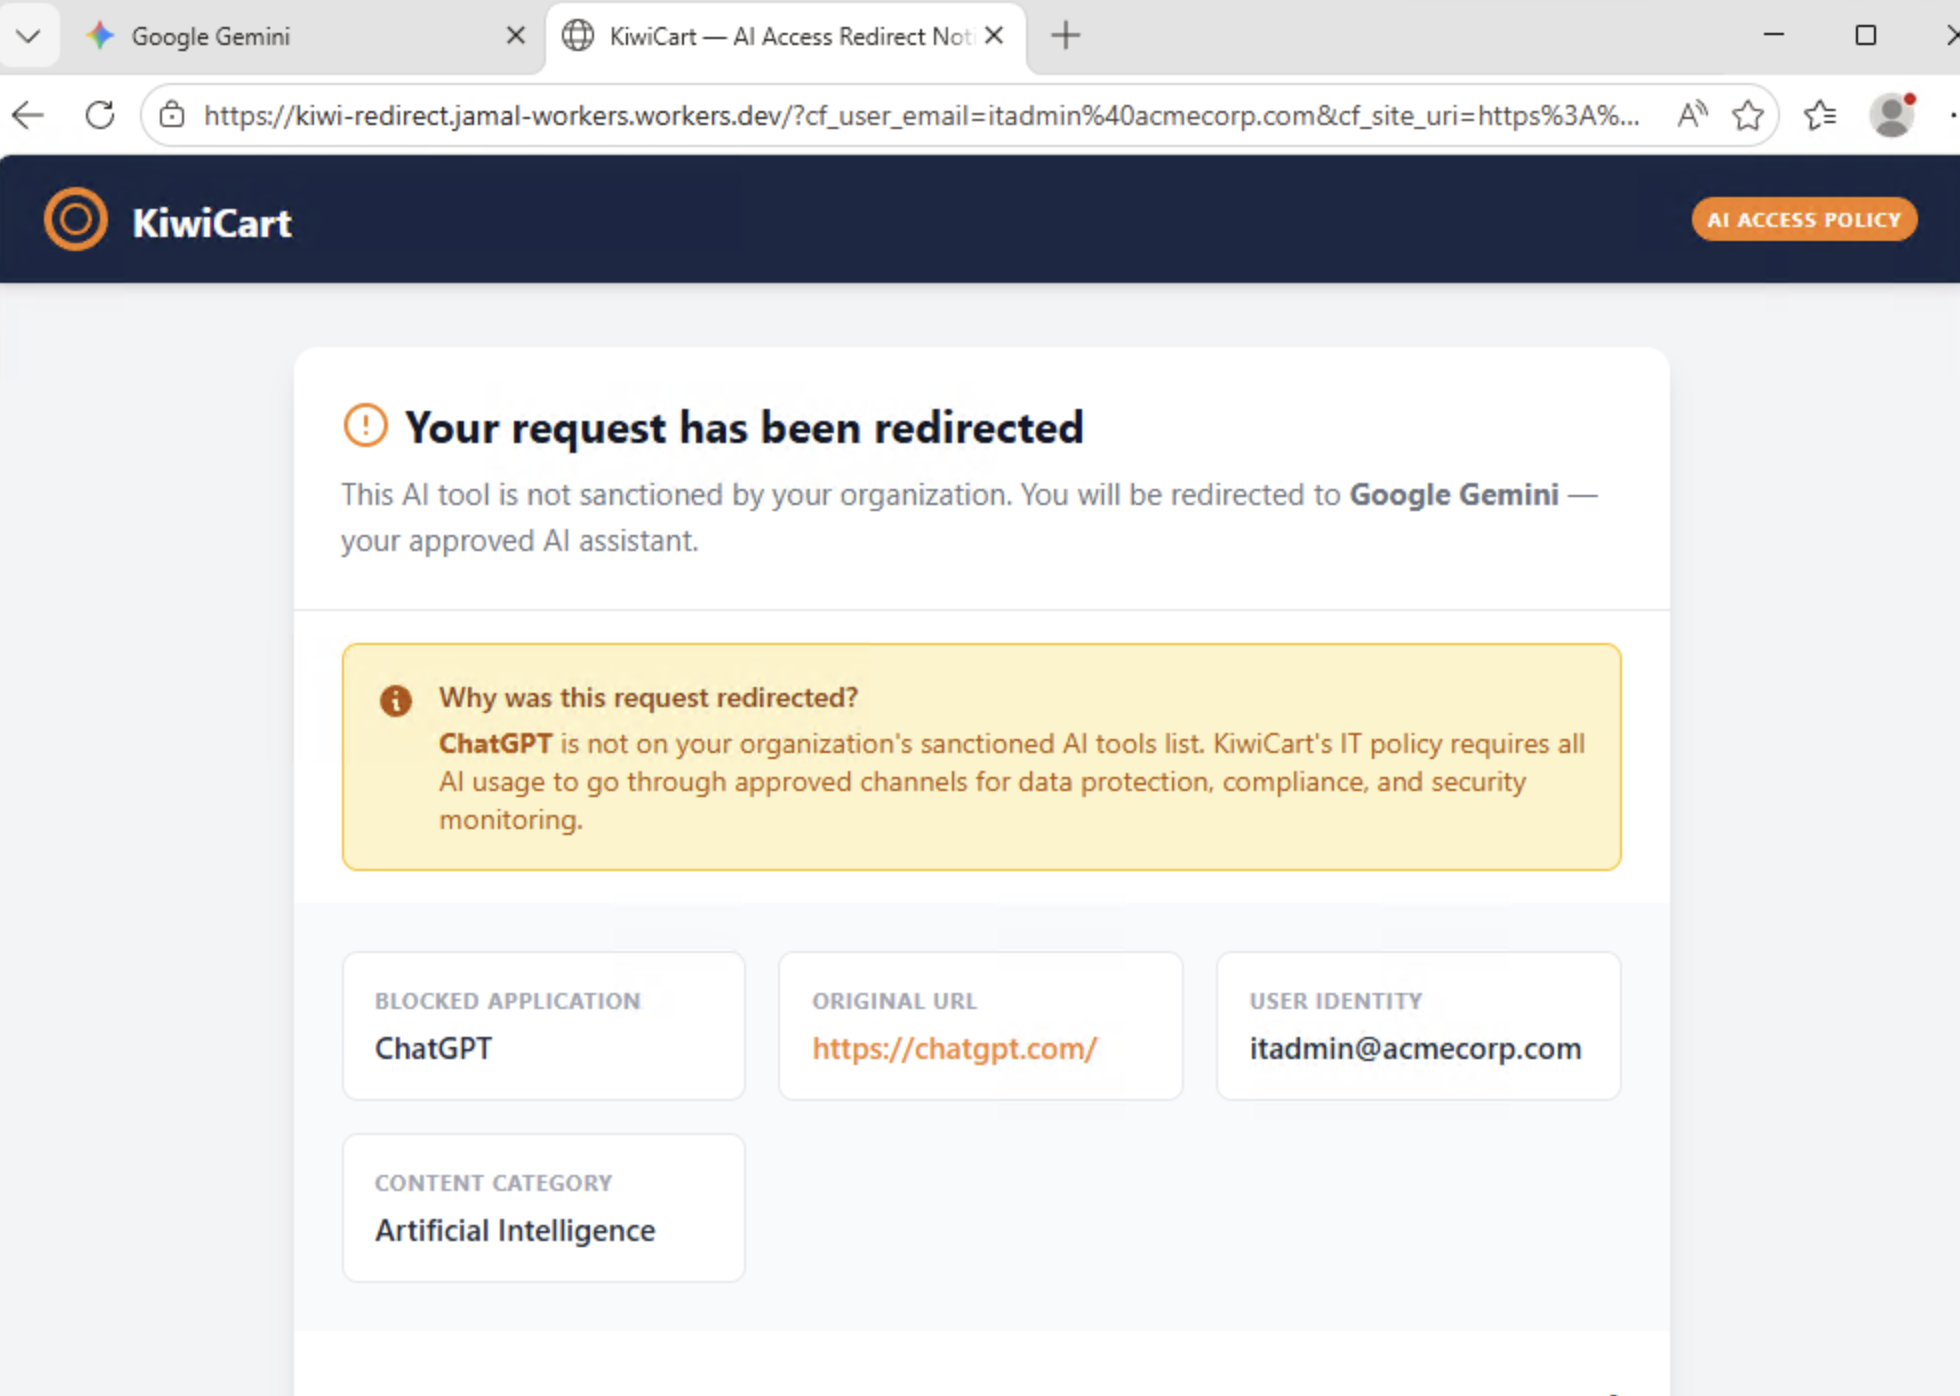Activate the Read aloud icon

click(1692, 116)
